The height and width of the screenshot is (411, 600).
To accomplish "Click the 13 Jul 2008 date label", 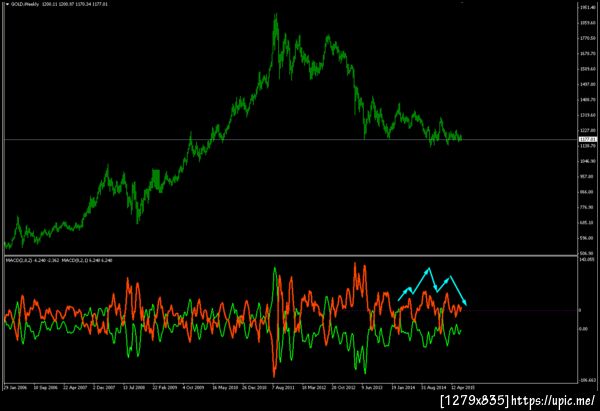I will (x=134, y=388).
